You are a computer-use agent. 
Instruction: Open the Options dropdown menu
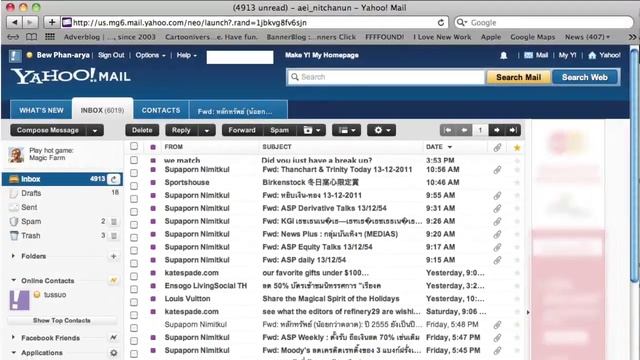(x=151, y=55)
